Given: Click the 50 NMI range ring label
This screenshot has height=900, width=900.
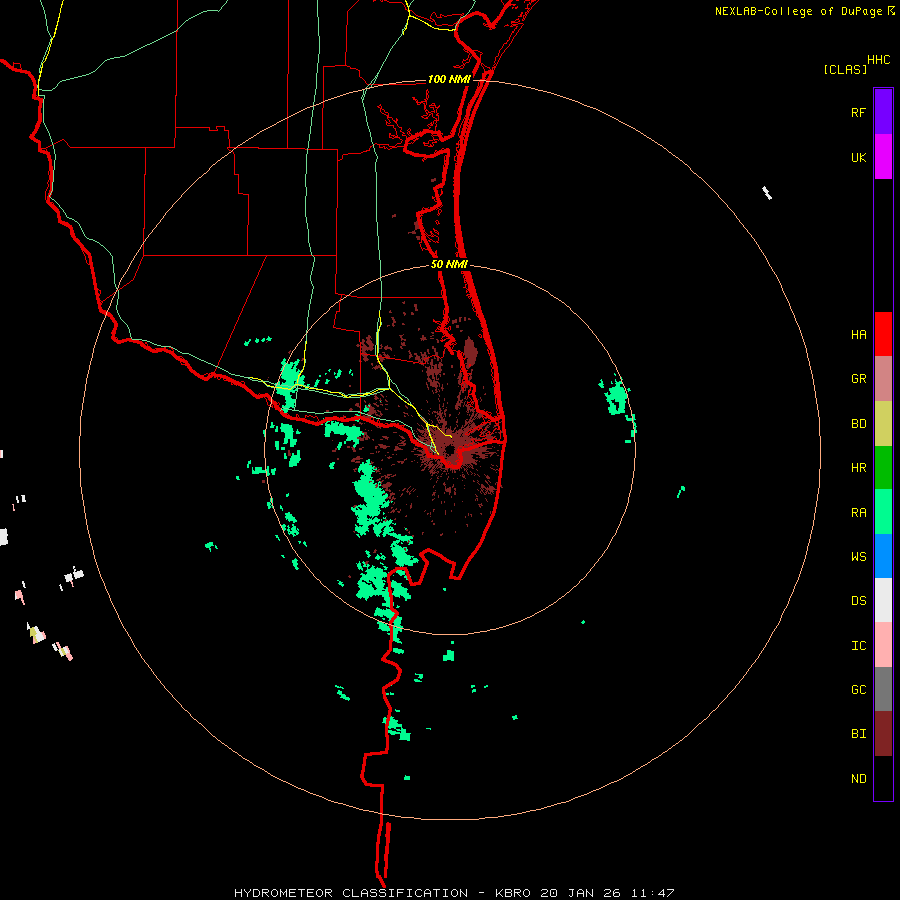Looking at the screenshot, I should (449, 264).
